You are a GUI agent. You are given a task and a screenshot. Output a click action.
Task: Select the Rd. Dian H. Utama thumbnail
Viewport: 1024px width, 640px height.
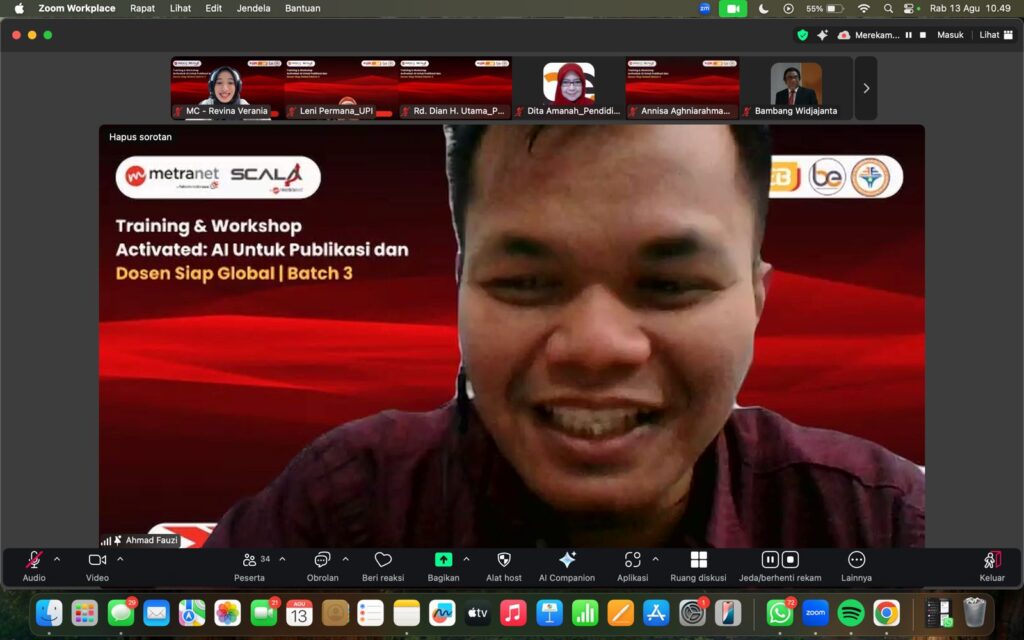(455, 88)
